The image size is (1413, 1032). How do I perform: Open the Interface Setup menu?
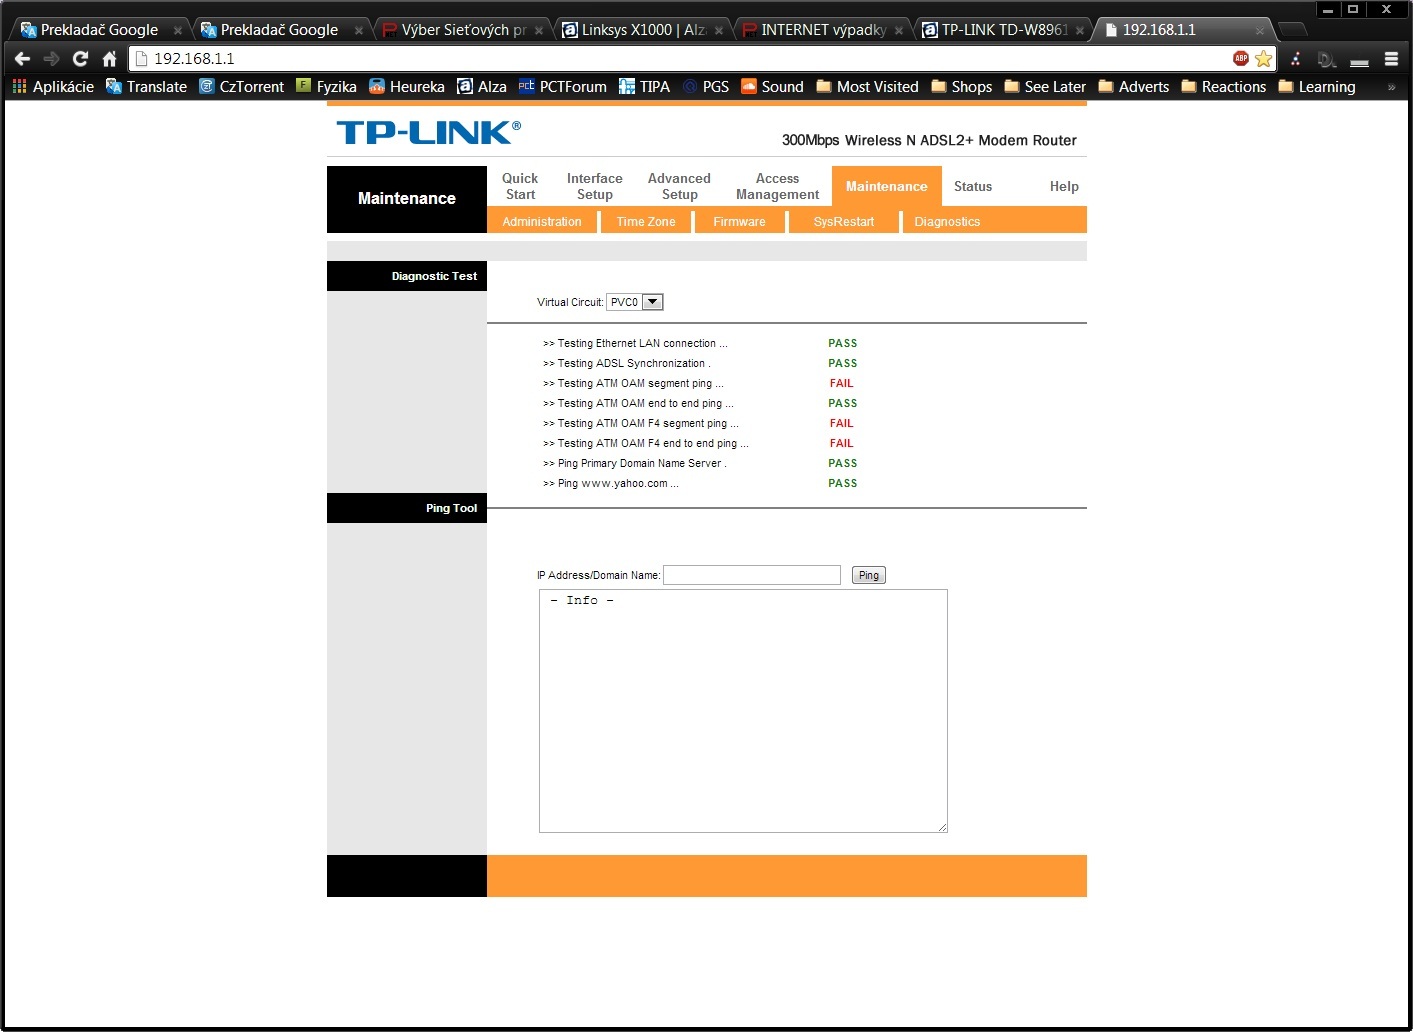(594, 186)
